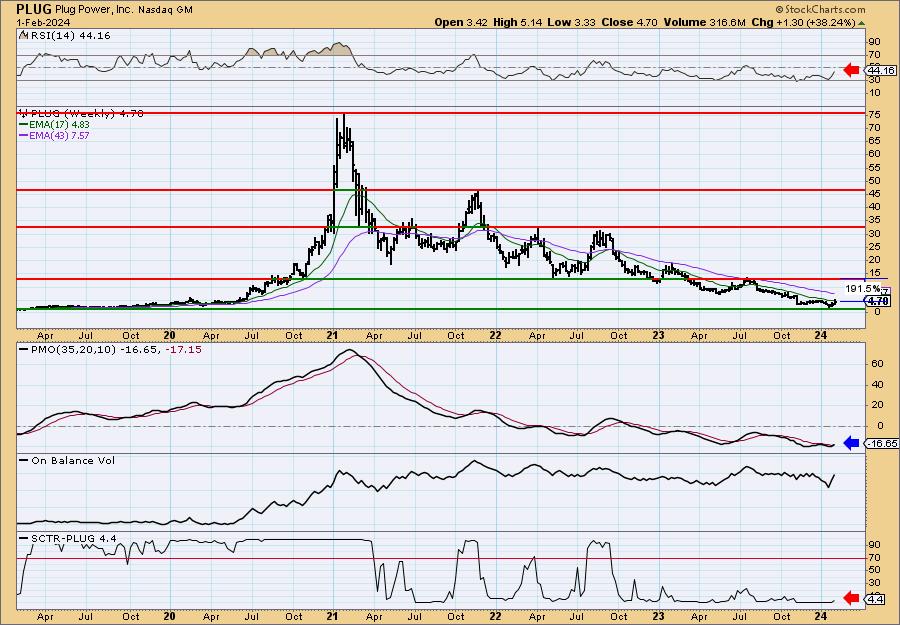Click the Volume 316.6M value
The height and width of the screenshot is (625, 900).
click(x=704, y=22)
